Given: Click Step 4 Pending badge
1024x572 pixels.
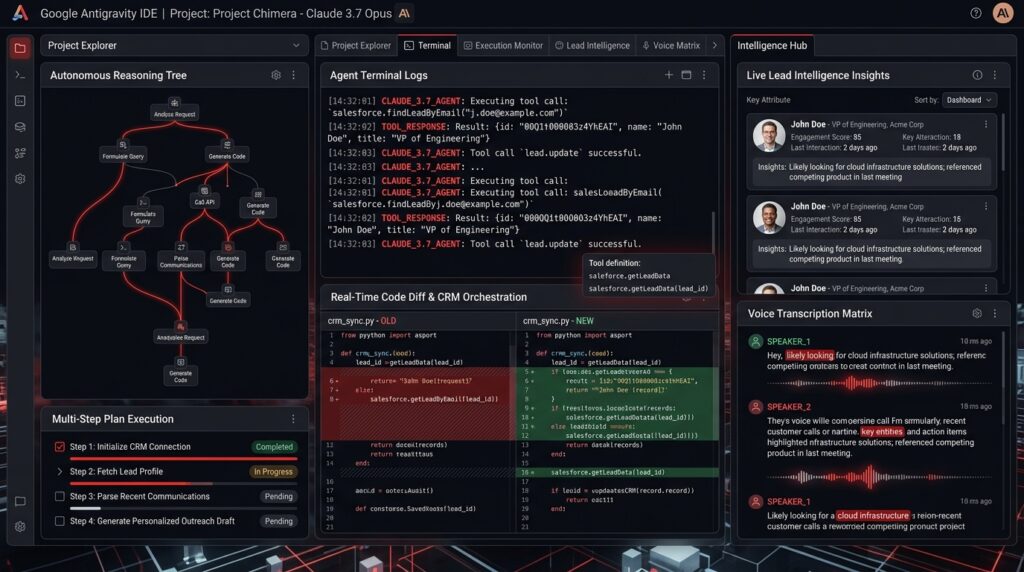Looking at the screenshot, I should [279, 521].
